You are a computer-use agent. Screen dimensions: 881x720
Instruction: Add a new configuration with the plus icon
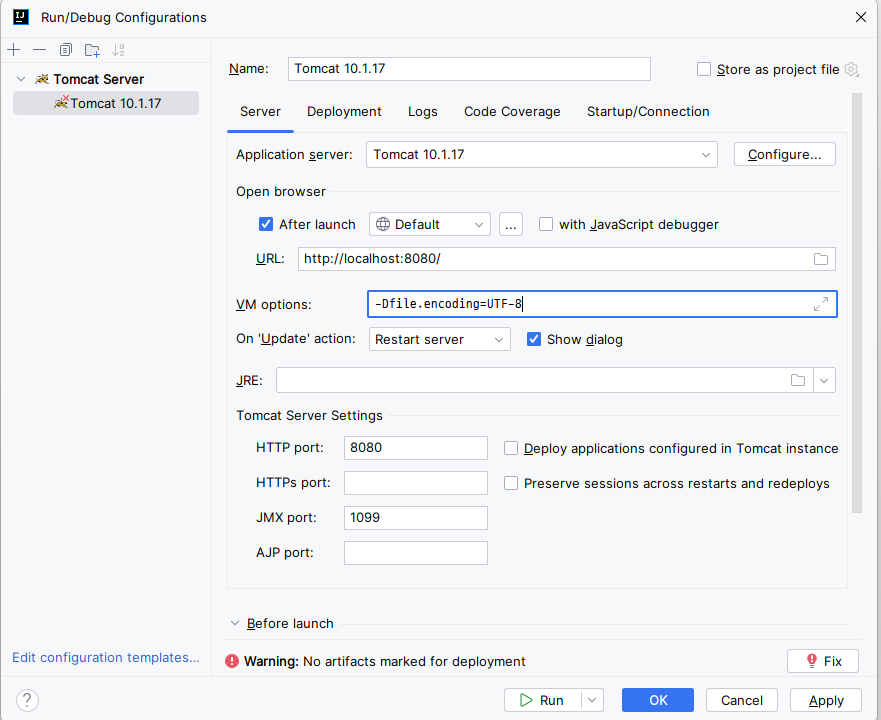13,50
